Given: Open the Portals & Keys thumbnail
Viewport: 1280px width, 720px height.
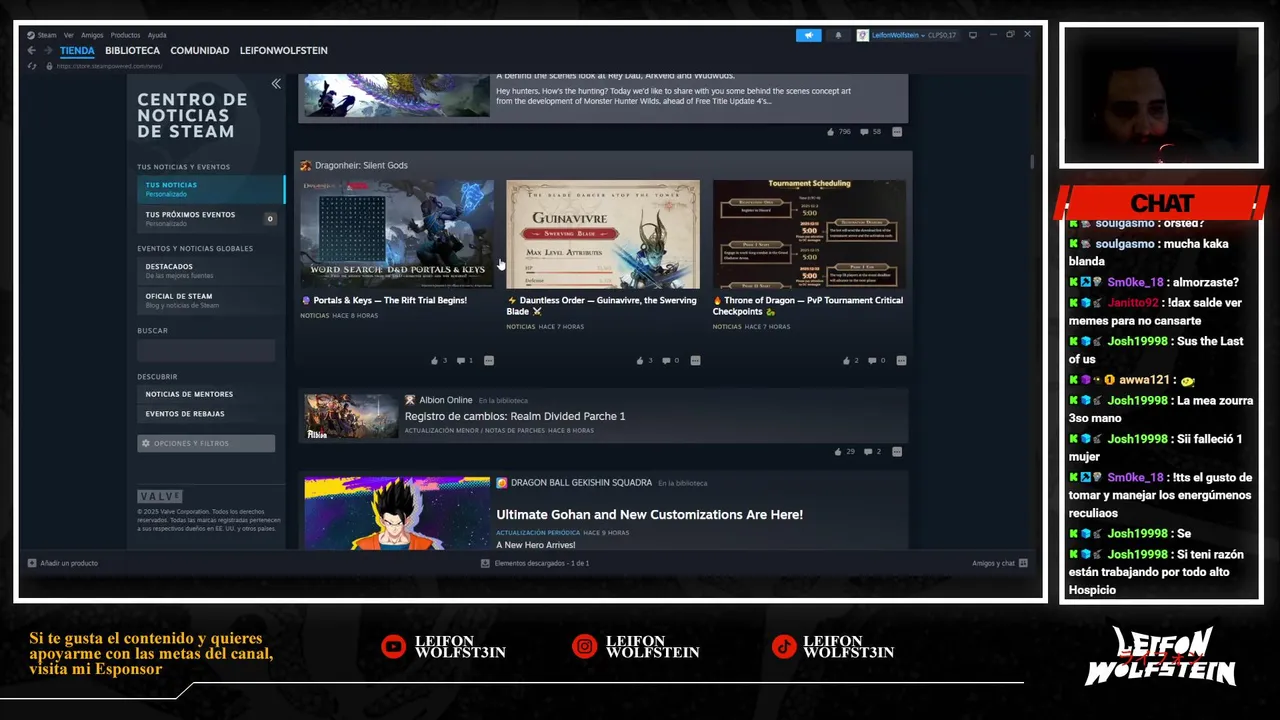Looking at the screenshot, I should pyautogui.click(x=397, y=234).
